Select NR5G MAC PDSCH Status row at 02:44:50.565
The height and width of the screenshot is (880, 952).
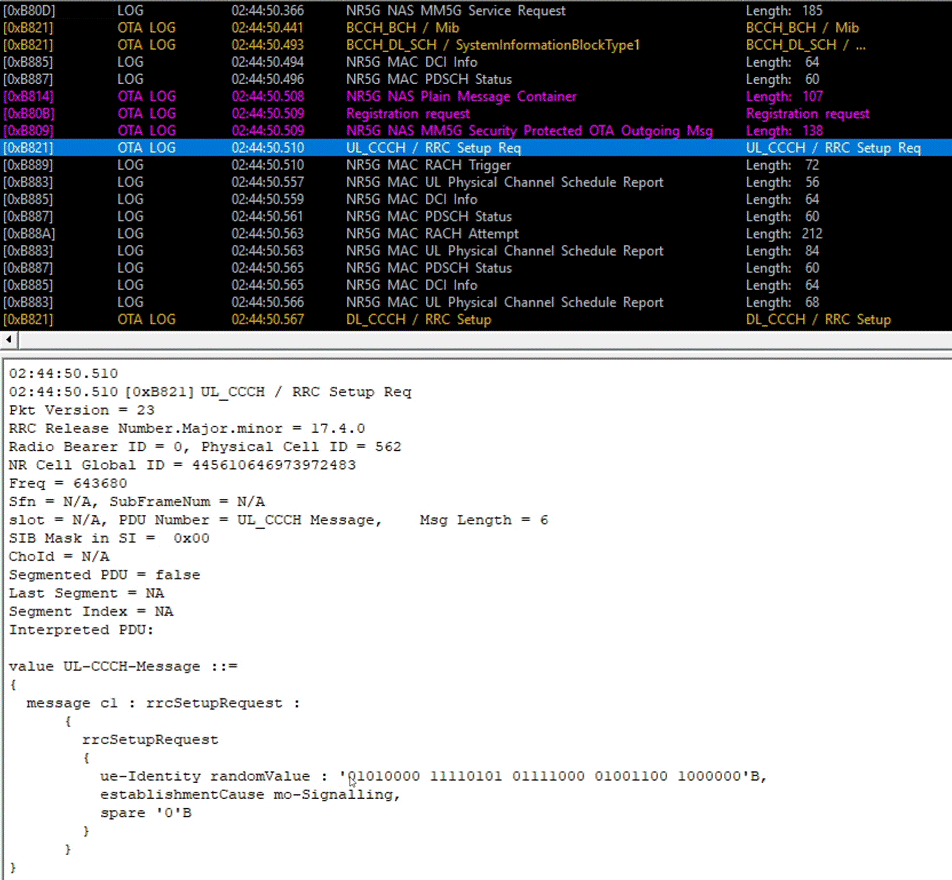pos(476,268)
